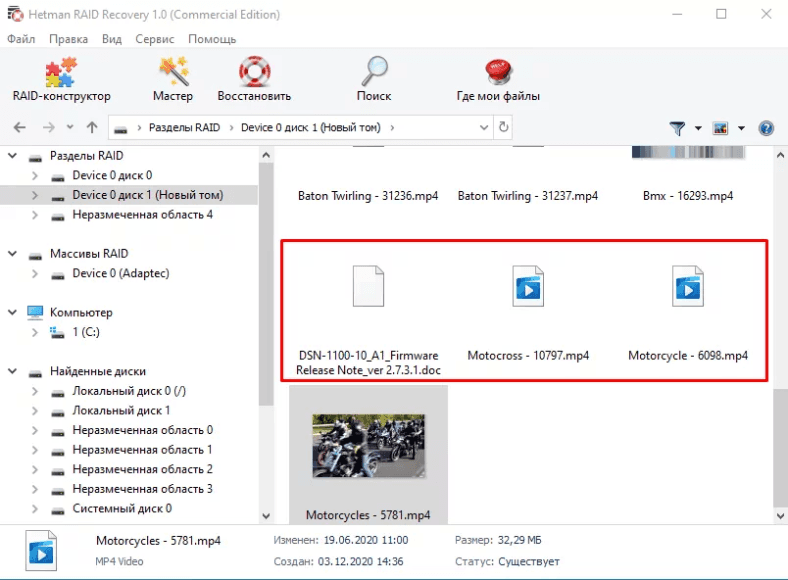Click the file list scroll up arrow
Screen dimensions: 788x580
pyautogui.click(x=780, y=155)
